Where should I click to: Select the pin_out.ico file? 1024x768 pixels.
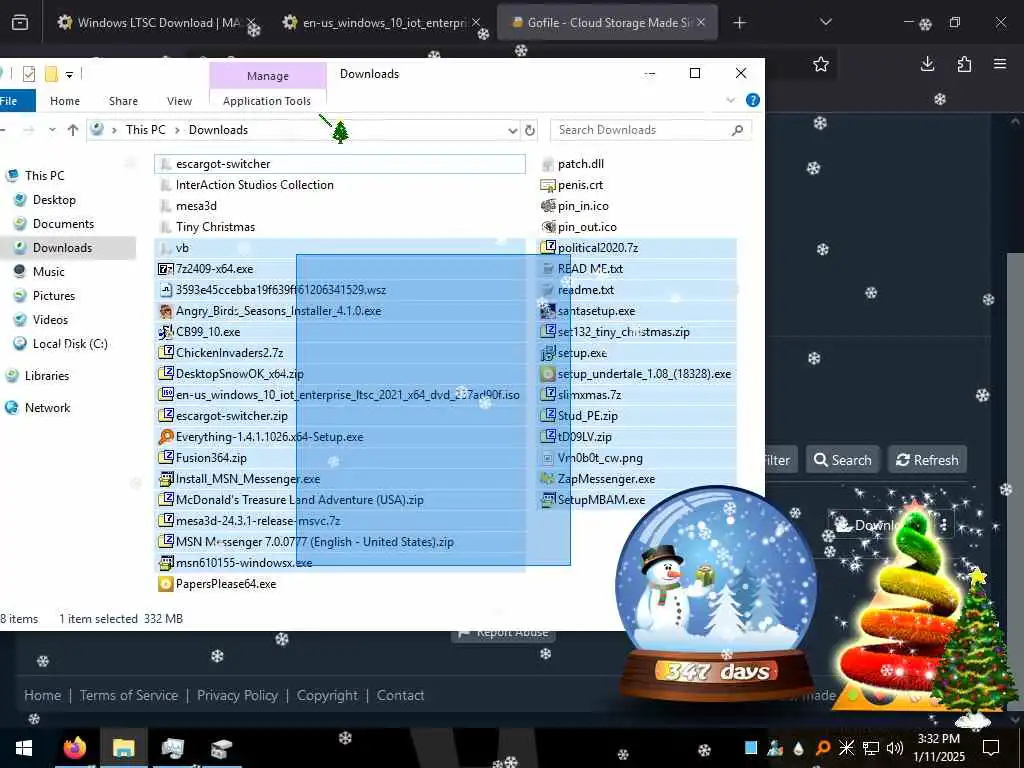tap(586, 227)
